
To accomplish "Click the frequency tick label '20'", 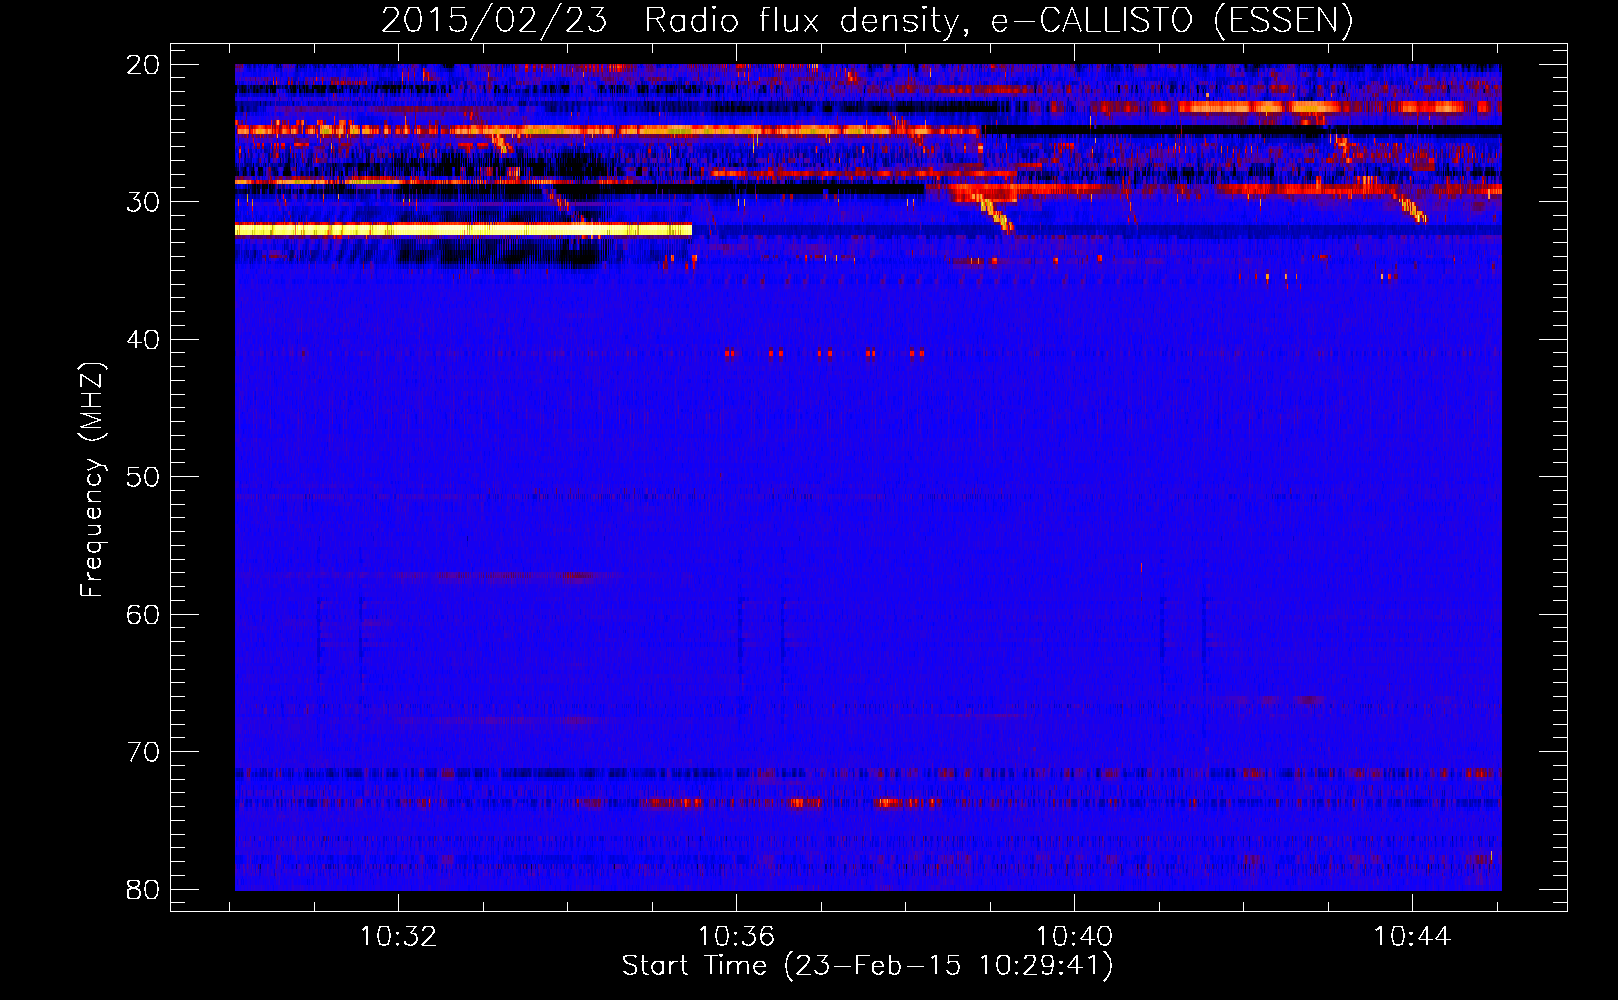I will click(143, 65).
